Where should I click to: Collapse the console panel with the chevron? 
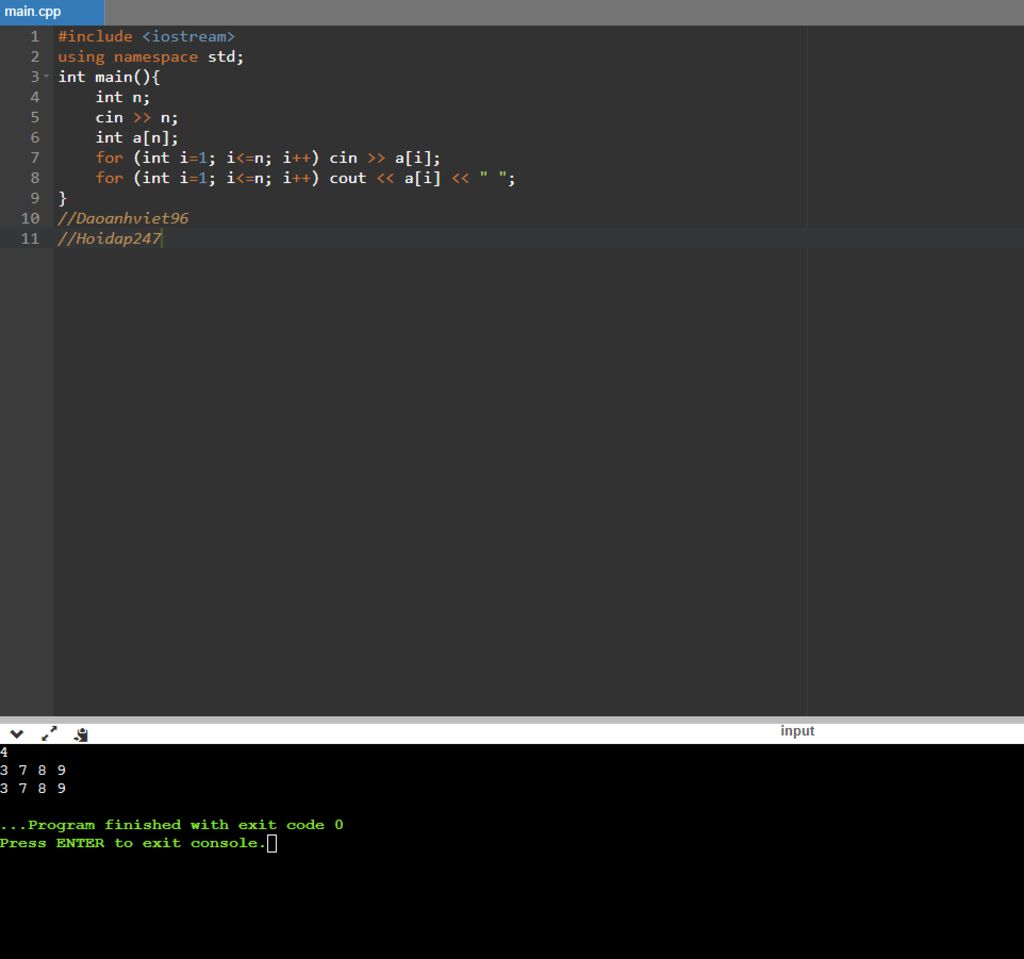coord(17,734)
